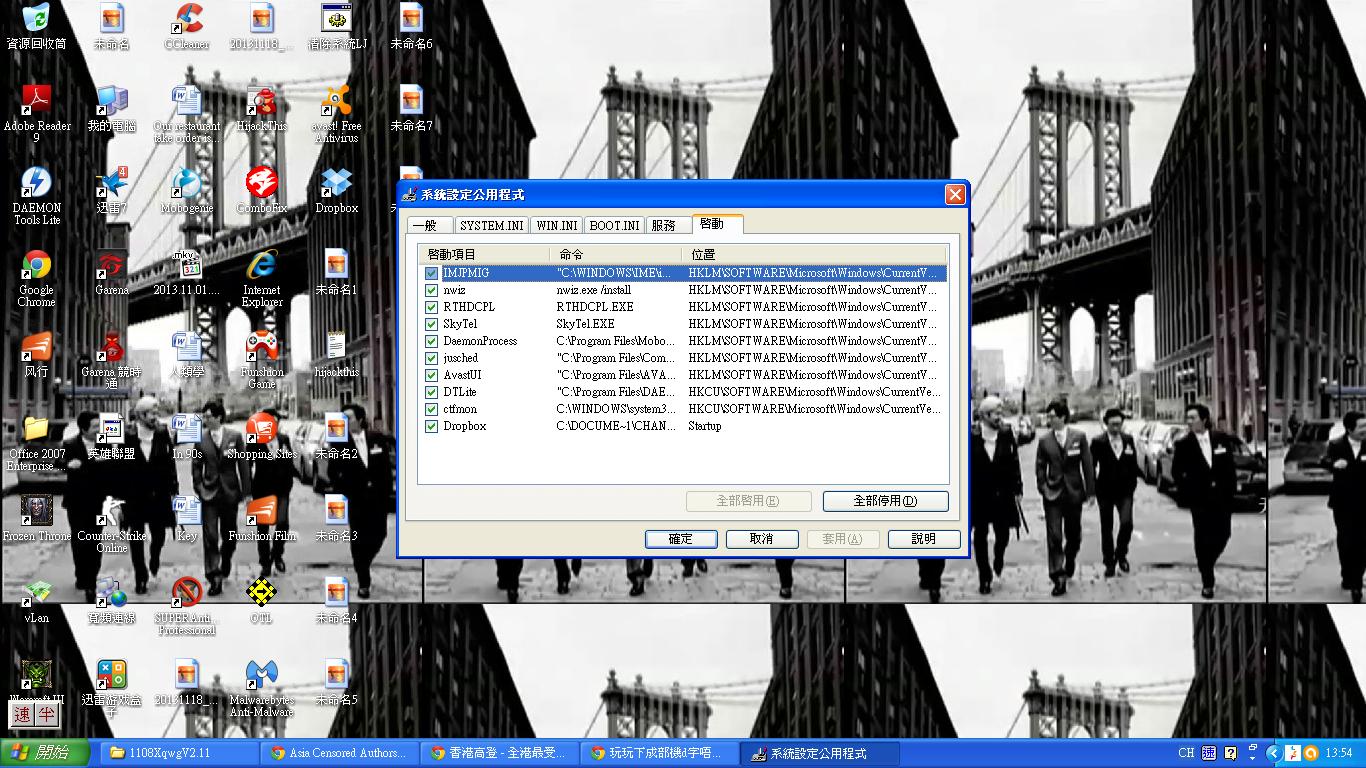Launch Google Chrome from the desktop
Image resolution: width=1366 pixels, height=768 pixels.
click(36, 268)
